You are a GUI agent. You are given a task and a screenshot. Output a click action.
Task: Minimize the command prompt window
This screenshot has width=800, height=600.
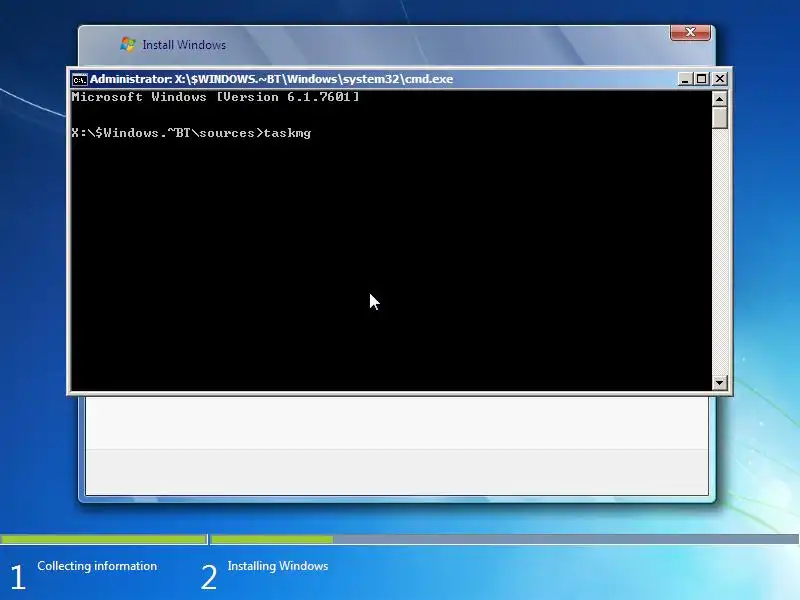tap(685, 79)
